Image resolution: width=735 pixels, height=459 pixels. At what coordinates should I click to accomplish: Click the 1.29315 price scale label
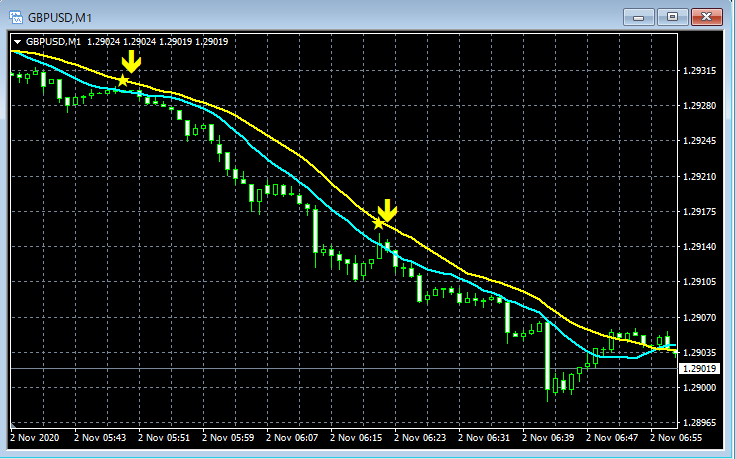[699, 71]
